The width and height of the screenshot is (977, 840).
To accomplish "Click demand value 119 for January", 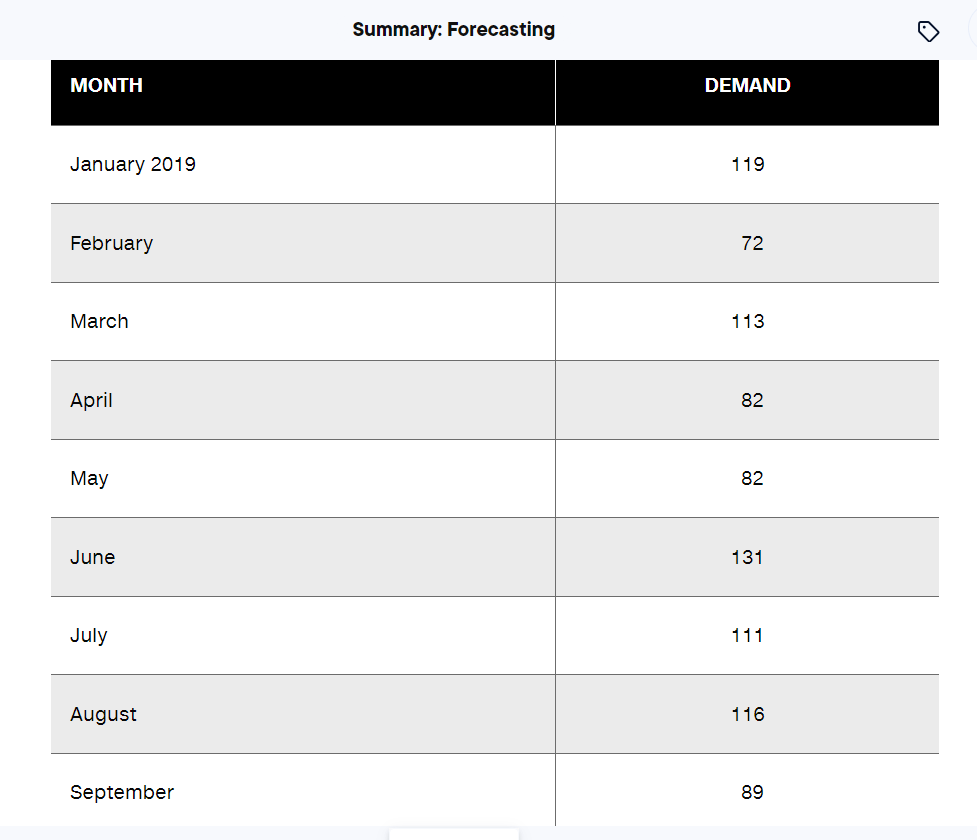I will click(747, 165).
